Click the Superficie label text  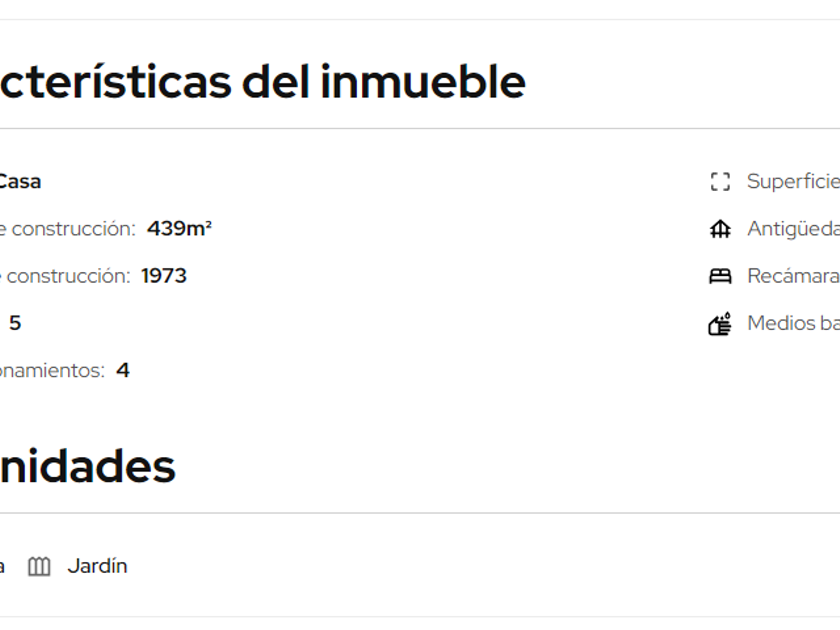[793, 182]
